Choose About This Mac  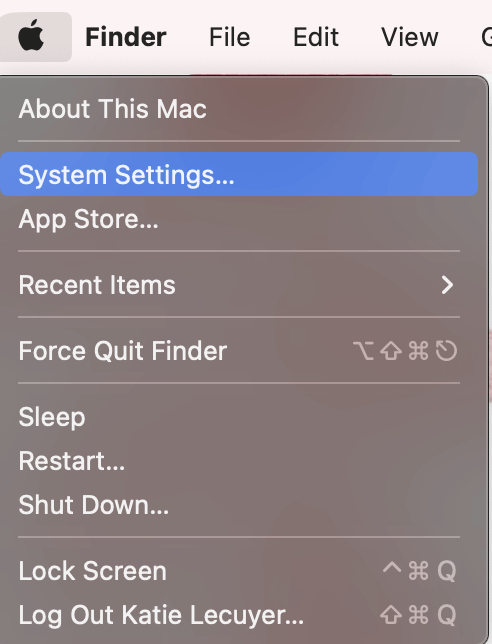pos(239,108)
